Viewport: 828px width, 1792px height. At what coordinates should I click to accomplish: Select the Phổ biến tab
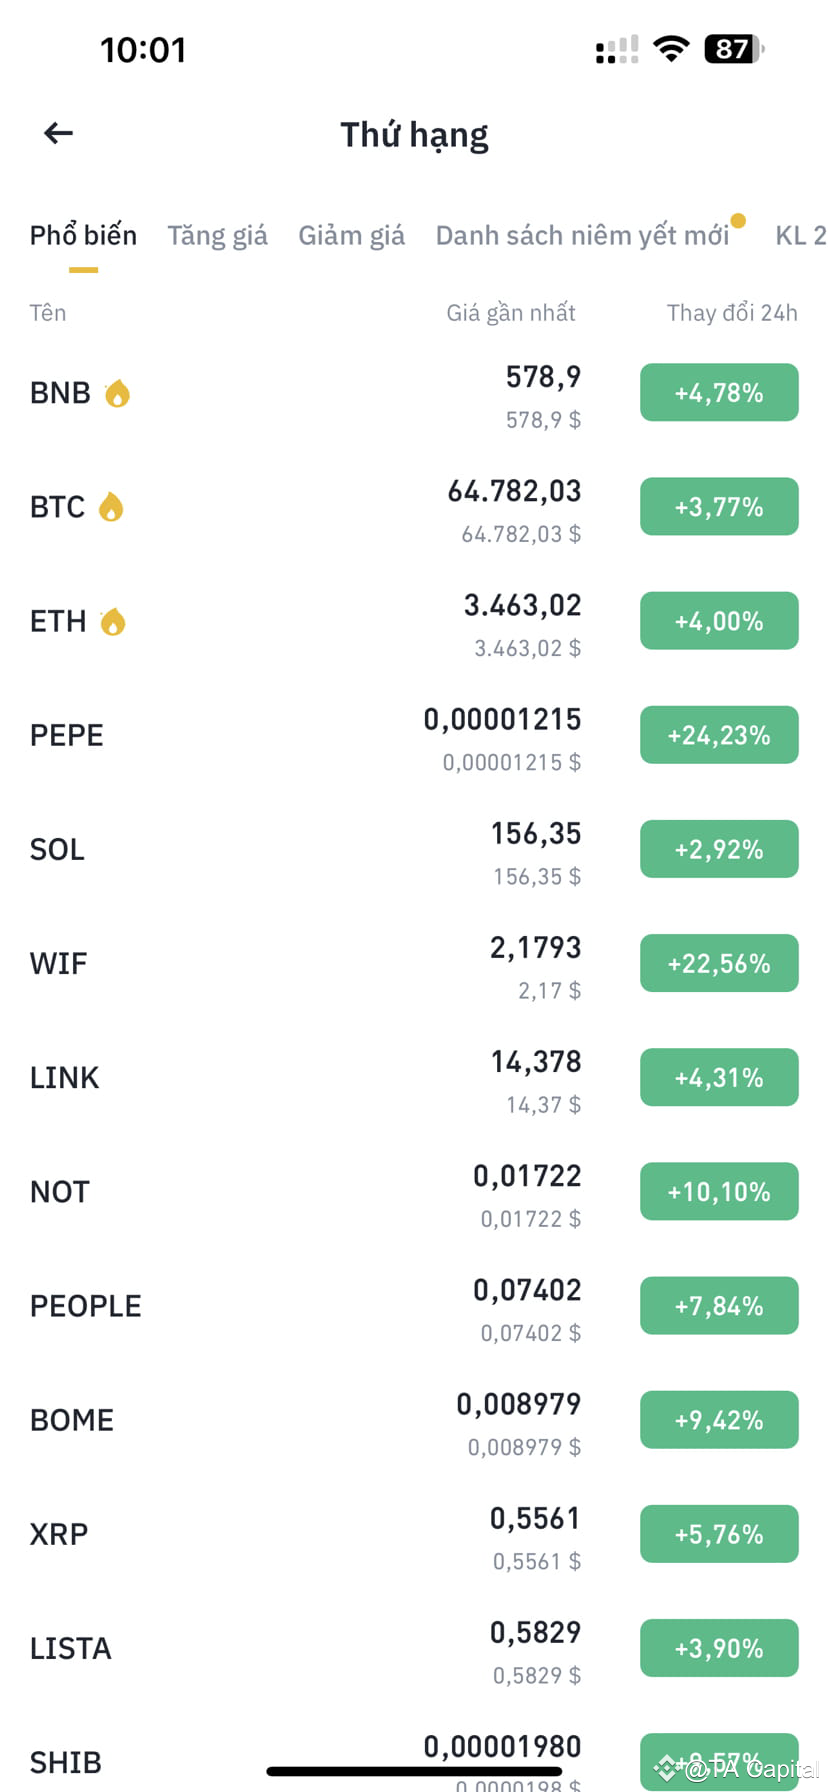83,236
